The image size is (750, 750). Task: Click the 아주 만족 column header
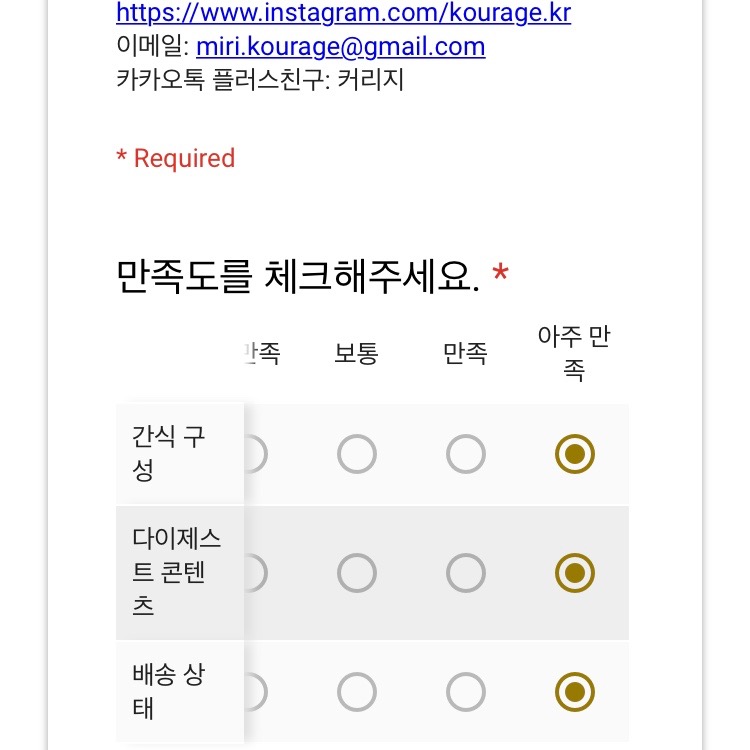[x=574, y=353]
